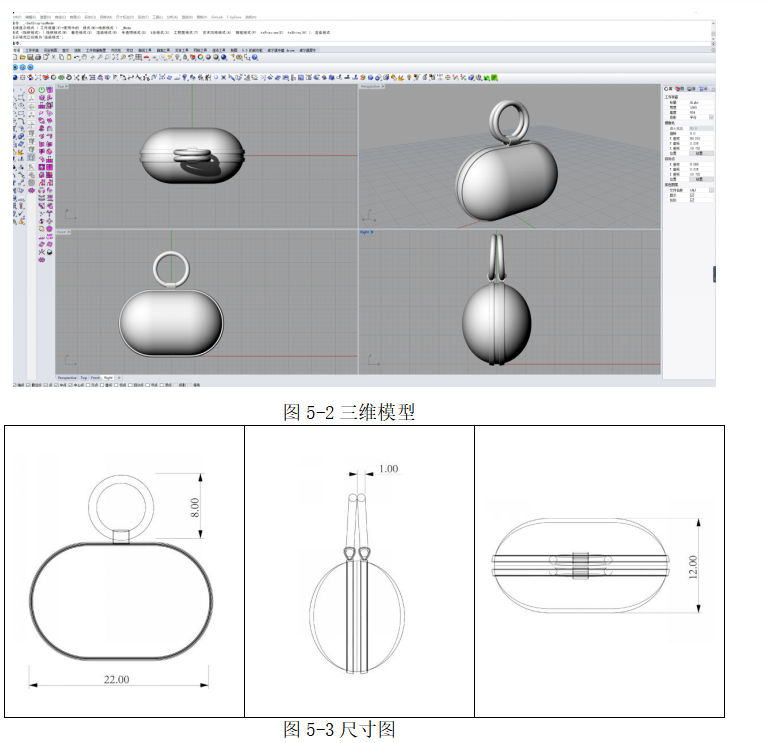
Task: Open the 投影 projection dropdown
Action: click(712, 117)
